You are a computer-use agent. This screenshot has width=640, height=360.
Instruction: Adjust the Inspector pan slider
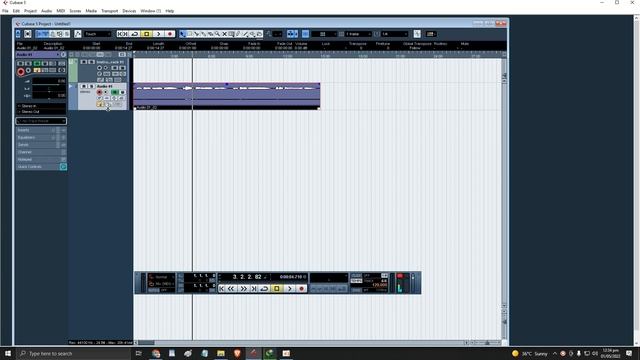point(49,89)
